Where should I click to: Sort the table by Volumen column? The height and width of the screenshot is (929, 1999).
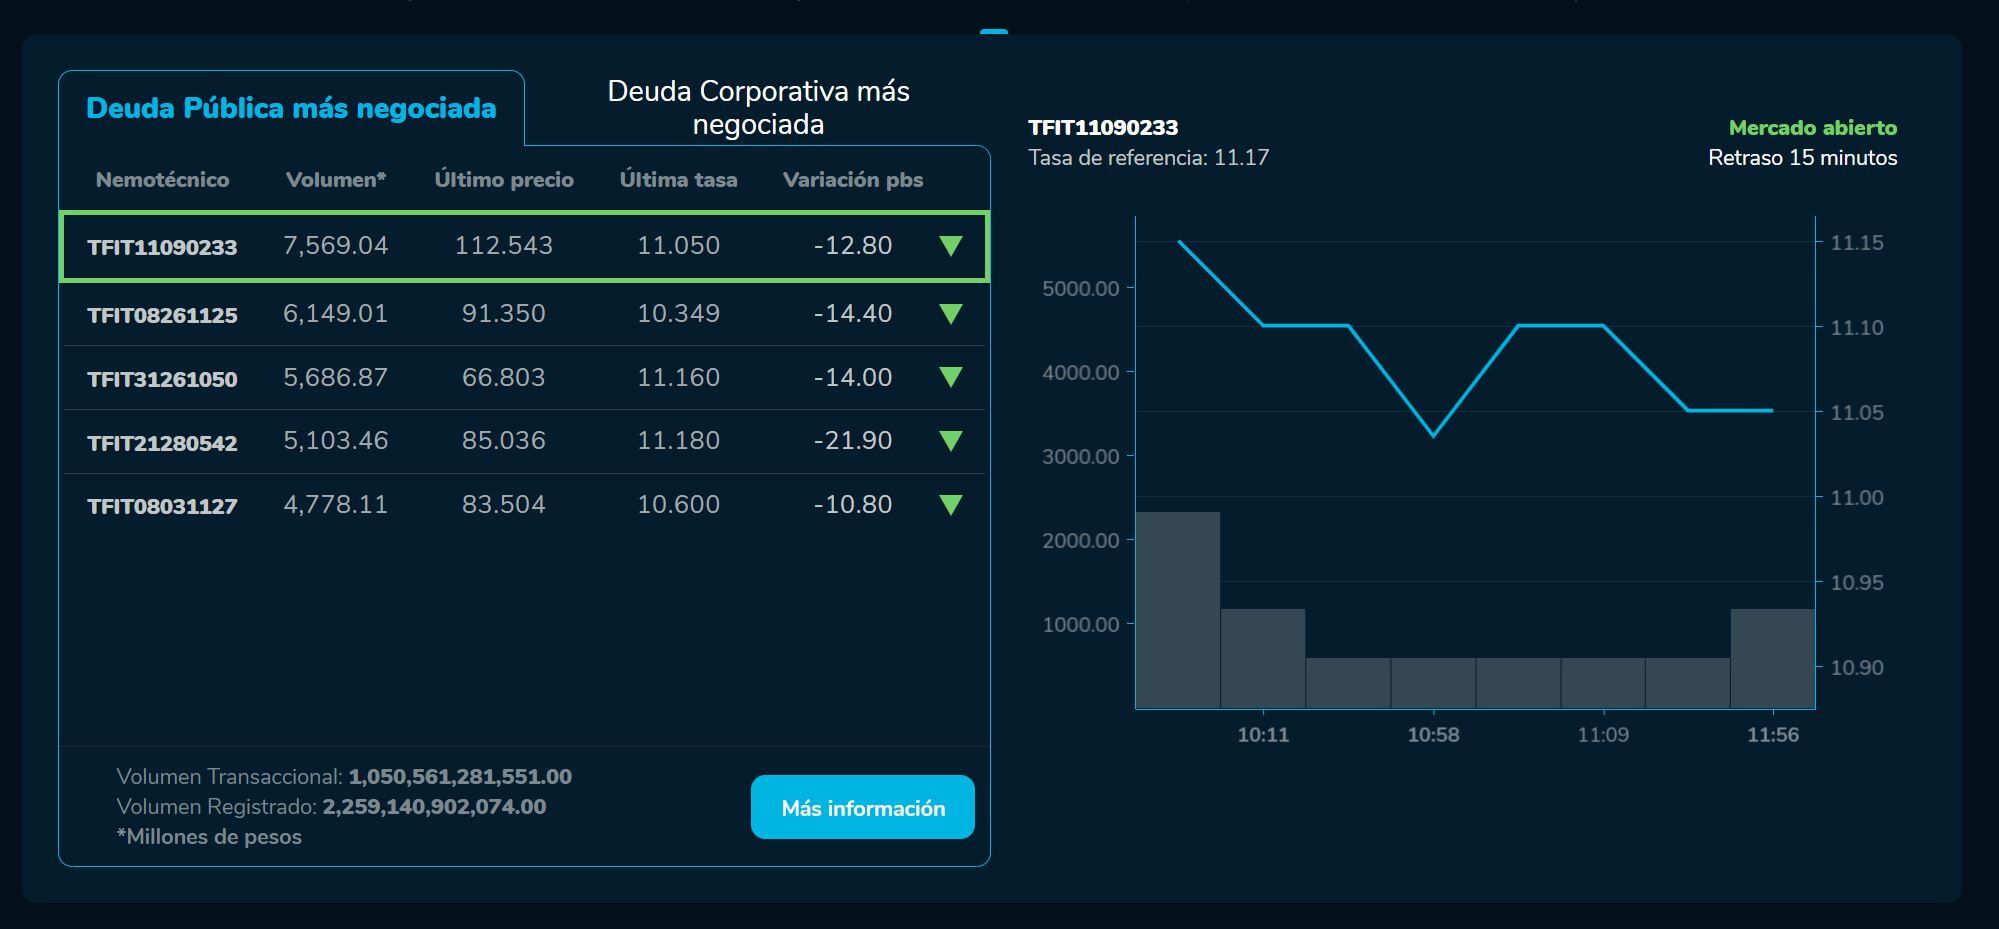335,180
